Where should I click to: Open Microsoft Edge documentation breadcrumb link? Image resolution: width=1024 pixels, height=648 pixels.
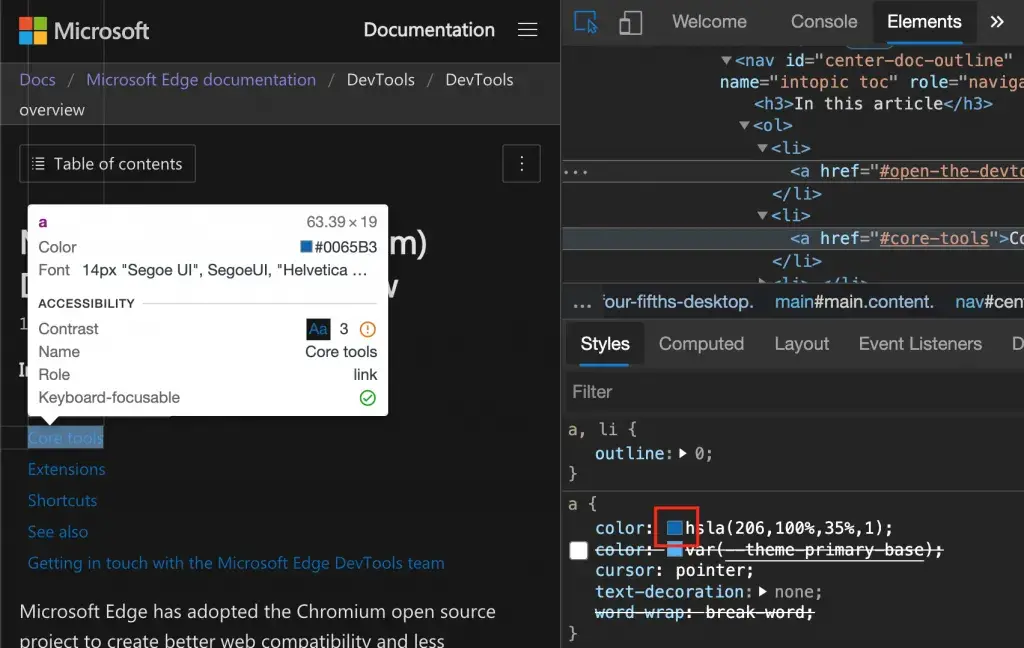pyautogui.click(x=201, y=80)
